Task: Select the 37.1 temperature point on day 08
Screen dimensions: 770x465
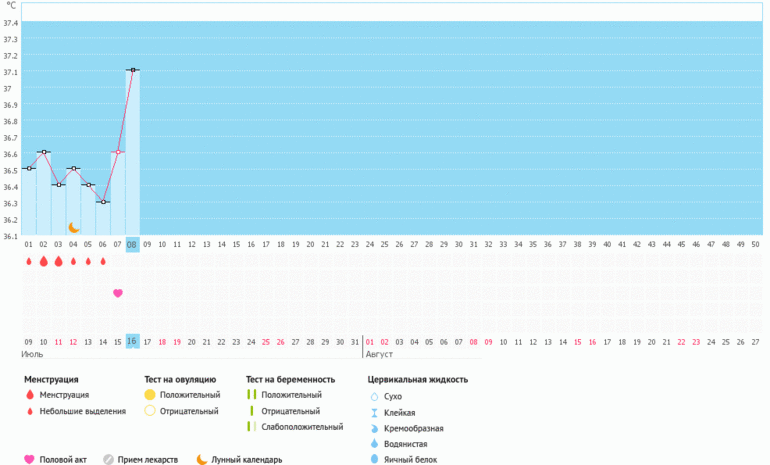Action: (132, 70)
